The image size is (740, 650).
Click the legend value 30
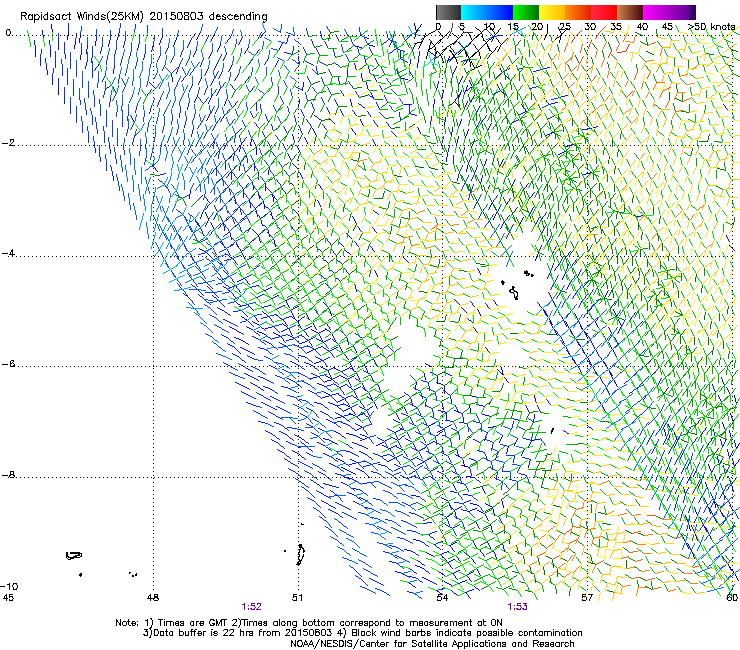point(590,26)
